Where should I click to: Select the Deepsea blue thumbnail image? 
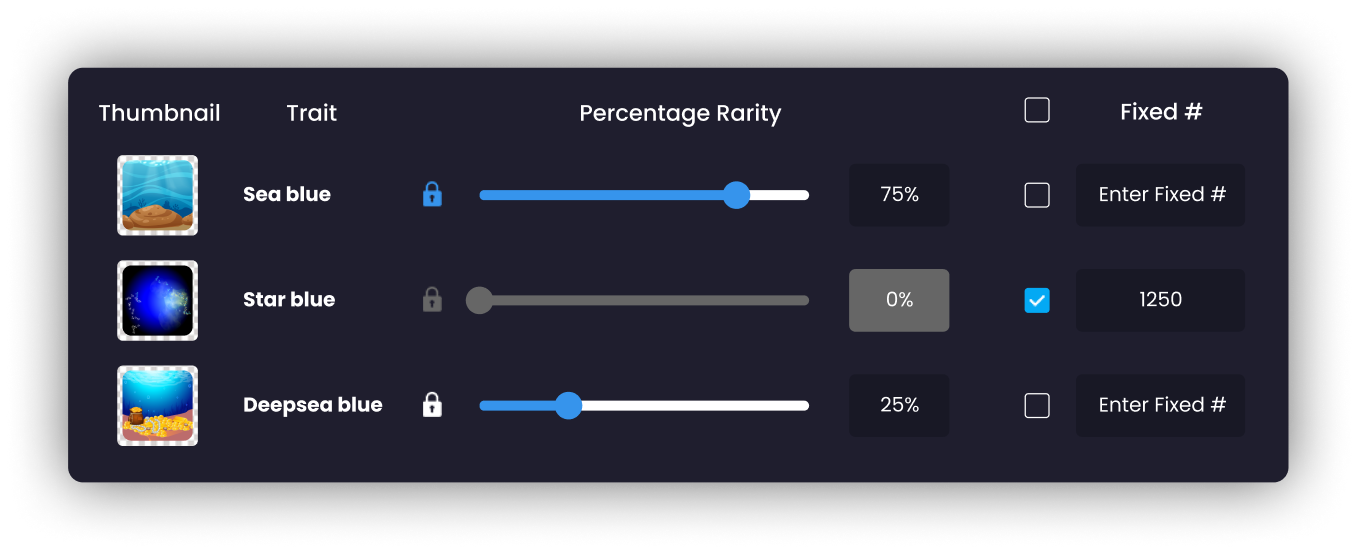pyautogui.click(x=157, y=405)
